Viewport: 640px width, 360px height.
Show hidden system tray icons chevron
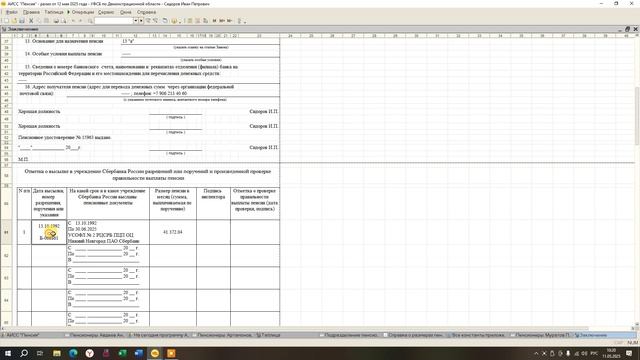pos(536,353)
